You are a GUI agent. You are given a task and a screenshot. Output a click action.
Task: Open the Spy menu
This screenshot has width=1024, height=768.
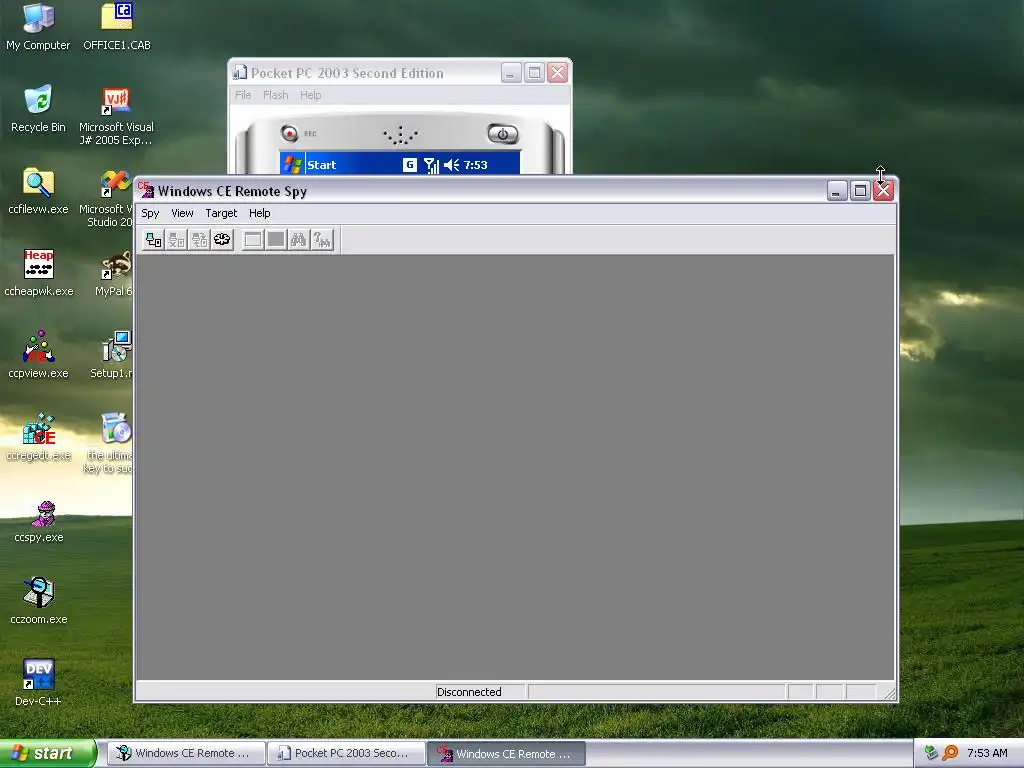(150, 213)
